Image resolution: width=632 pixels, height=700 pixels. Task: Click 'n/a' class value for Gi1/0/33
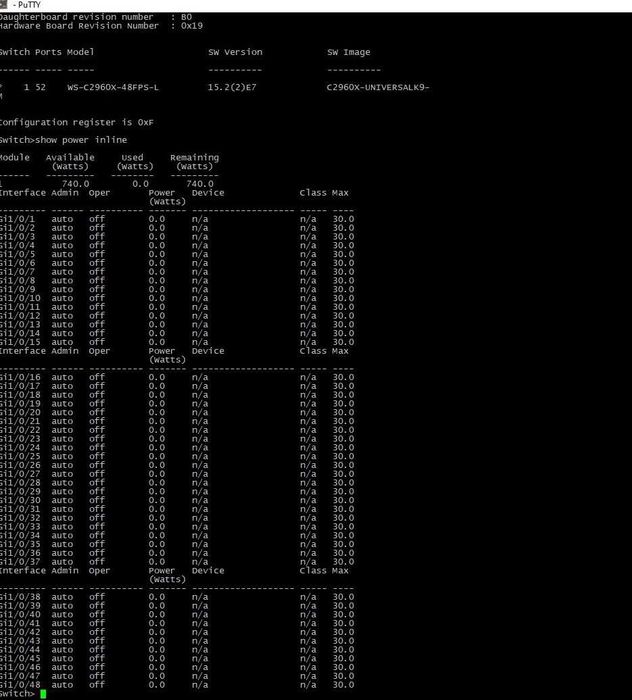pos(308,527)
